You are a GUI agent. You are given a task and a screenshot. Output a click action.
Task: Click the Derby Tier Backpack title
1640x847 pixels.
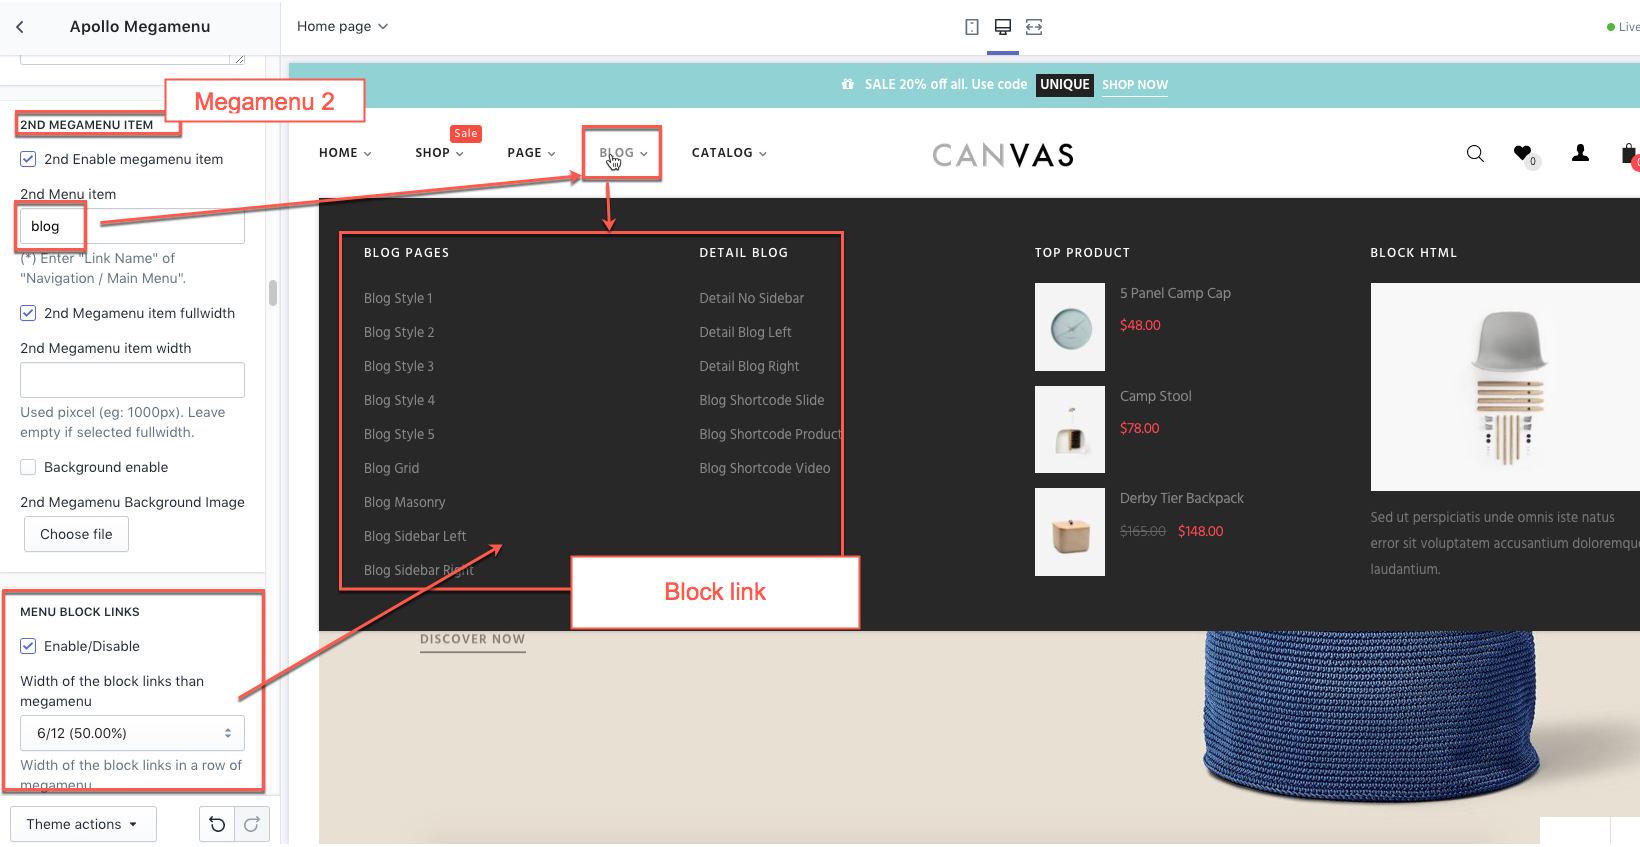[1181, 498]
